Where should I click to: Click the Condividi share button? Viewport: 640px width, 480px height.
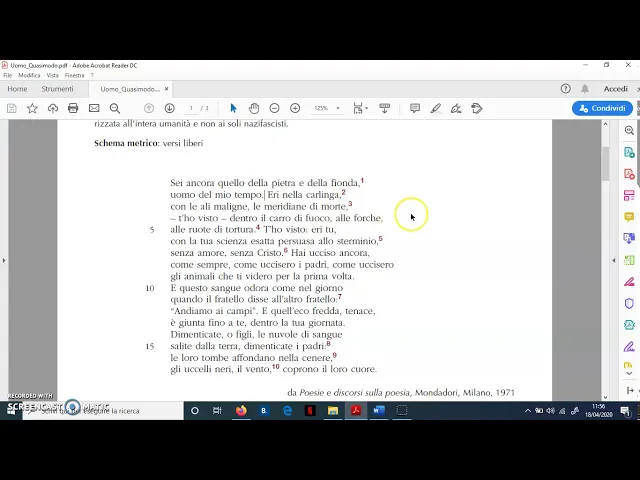tap(602, 108)
